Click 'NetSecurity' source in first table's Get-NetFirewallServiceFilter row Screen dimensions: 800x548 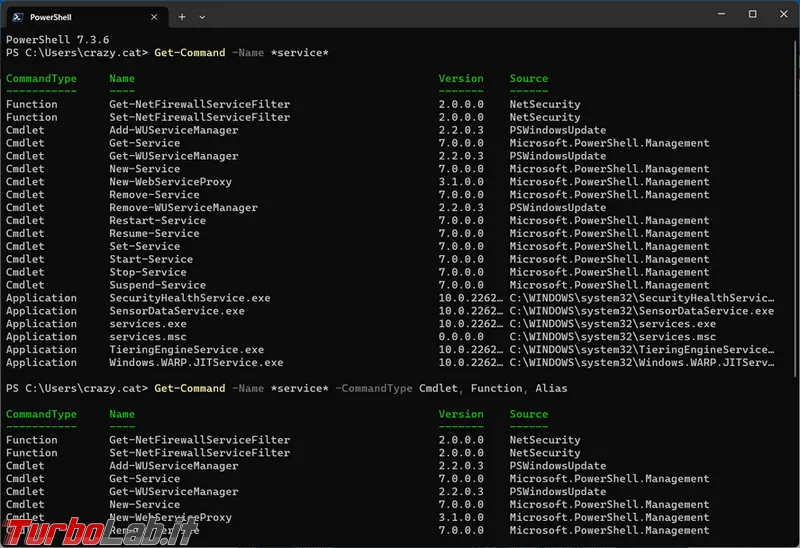tap(545, 104)
